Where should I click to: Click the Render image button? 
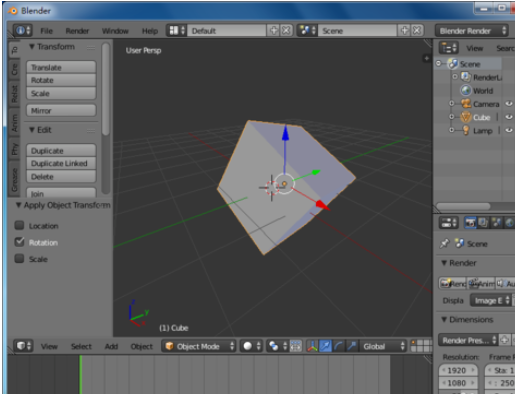[x=453, y=283]
